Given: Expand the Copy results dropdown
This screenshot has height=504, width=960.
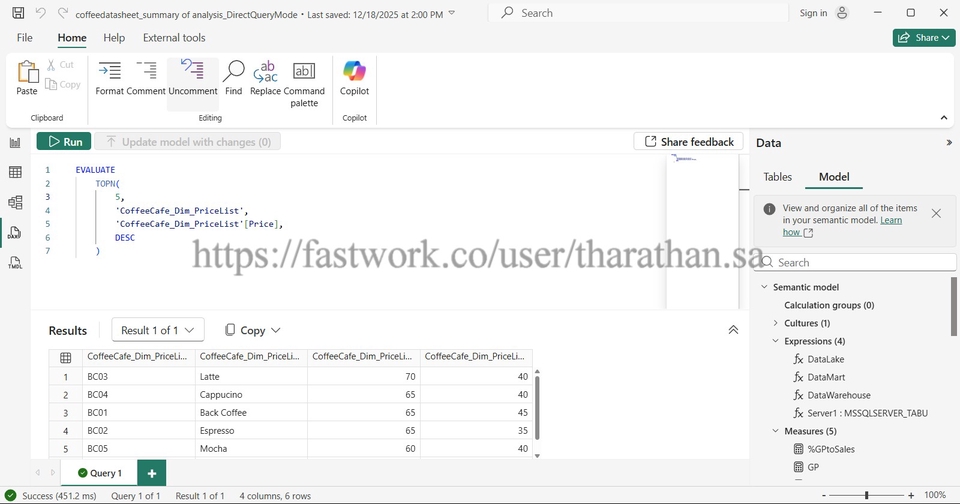Looking at the screenshot, I should [x=252, y=330].
